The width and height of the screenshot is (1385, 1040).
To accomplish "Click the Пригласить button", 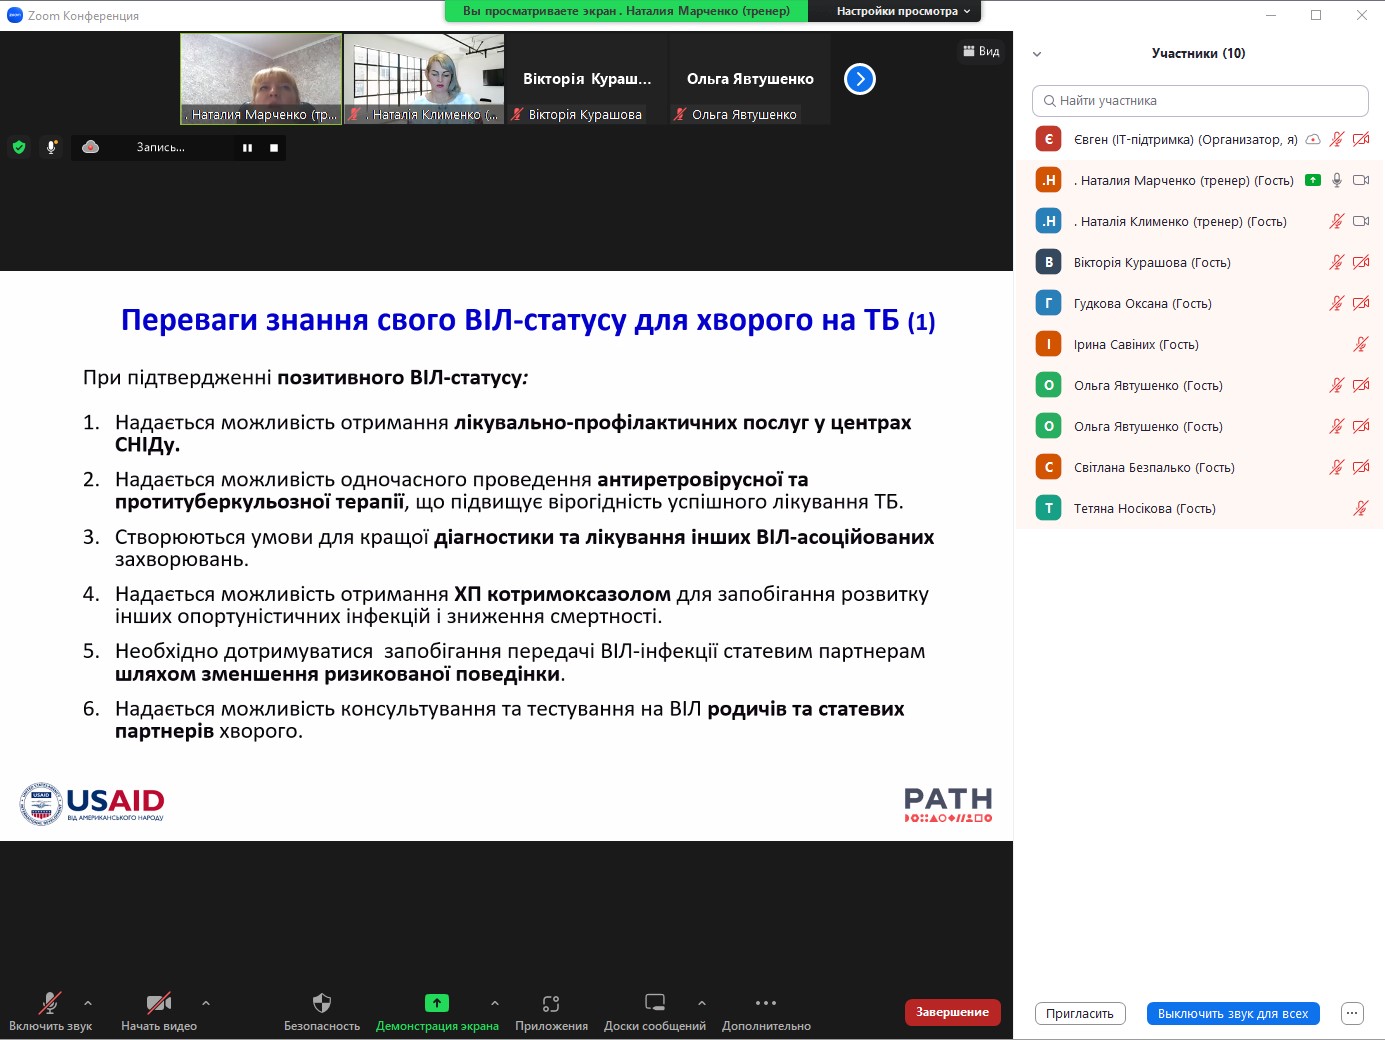I will 1080,1013.
